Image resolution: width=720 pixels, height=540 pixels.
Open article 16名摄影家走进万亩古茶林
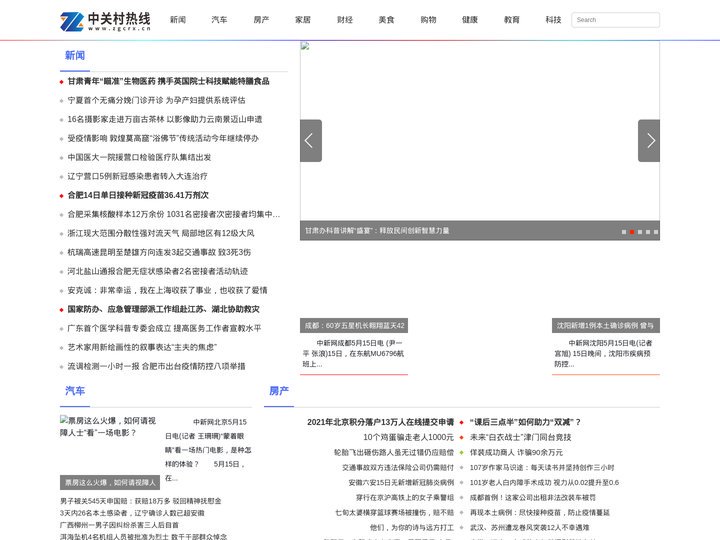[x=165, y=119]
